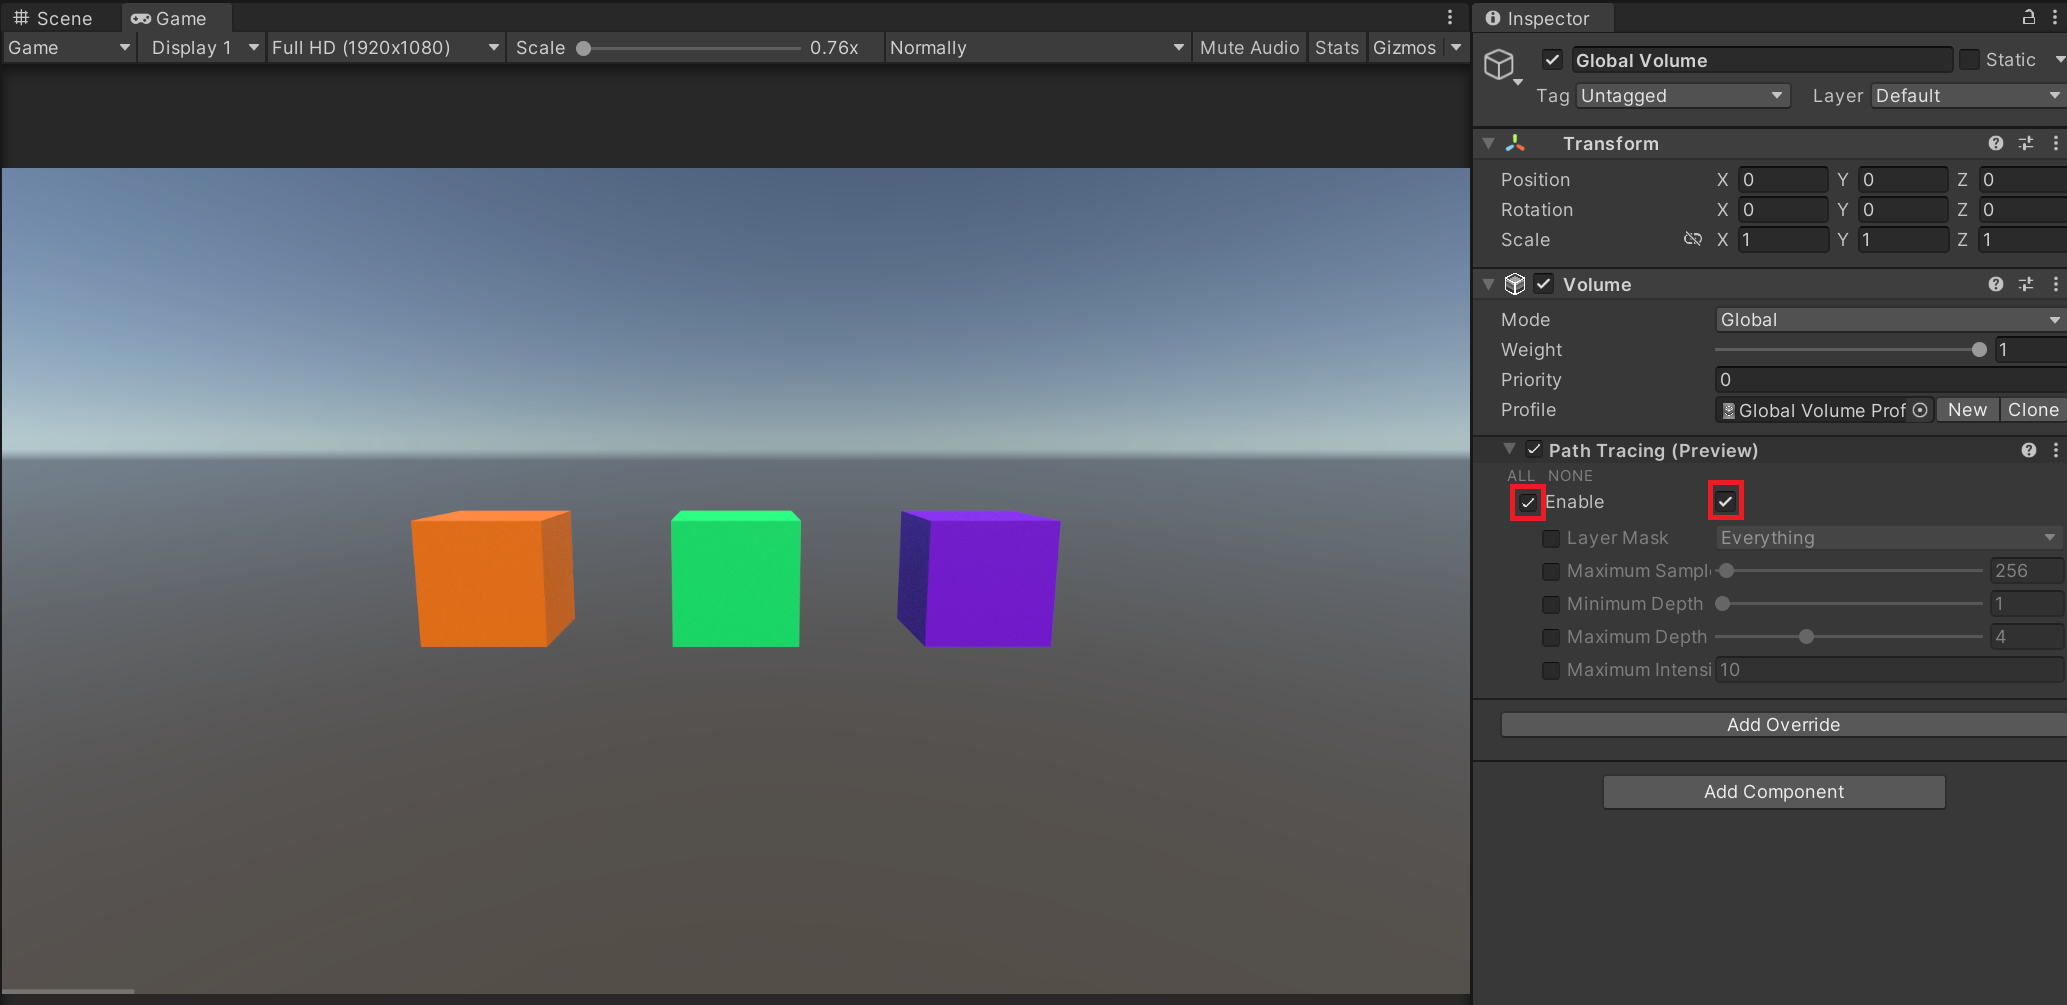Enable the Maximum Depth override checkbox
The height and width of the screenshot is (1005, 2067).
click(x=1551, y=637)
